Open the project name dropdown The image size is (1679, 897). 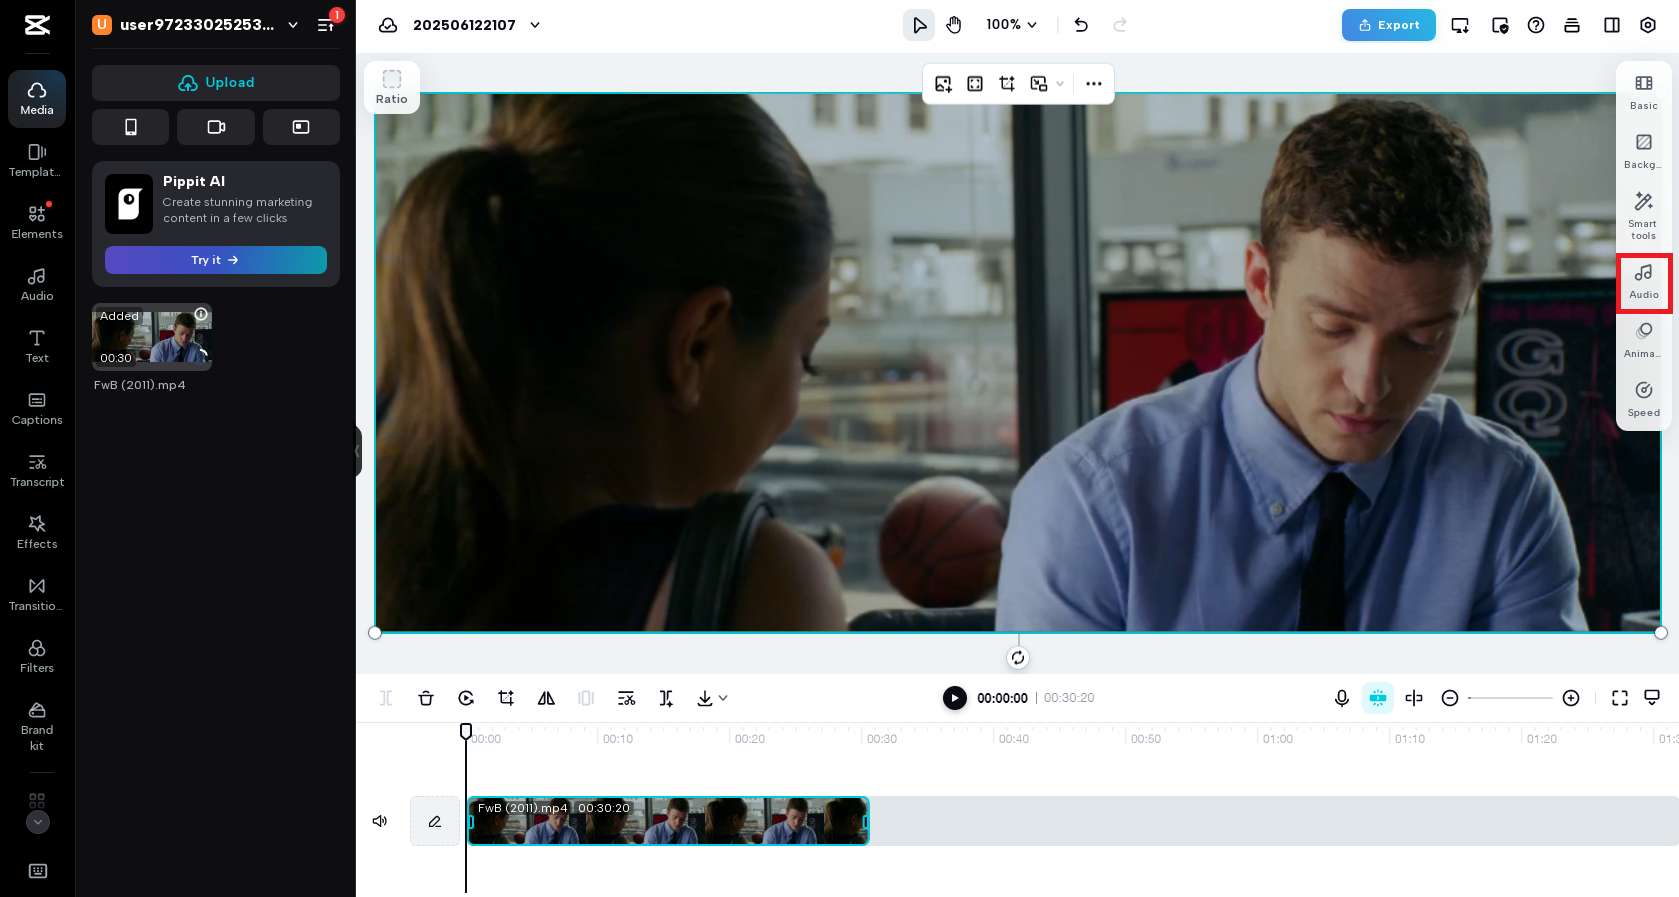(x=535, y=25)
